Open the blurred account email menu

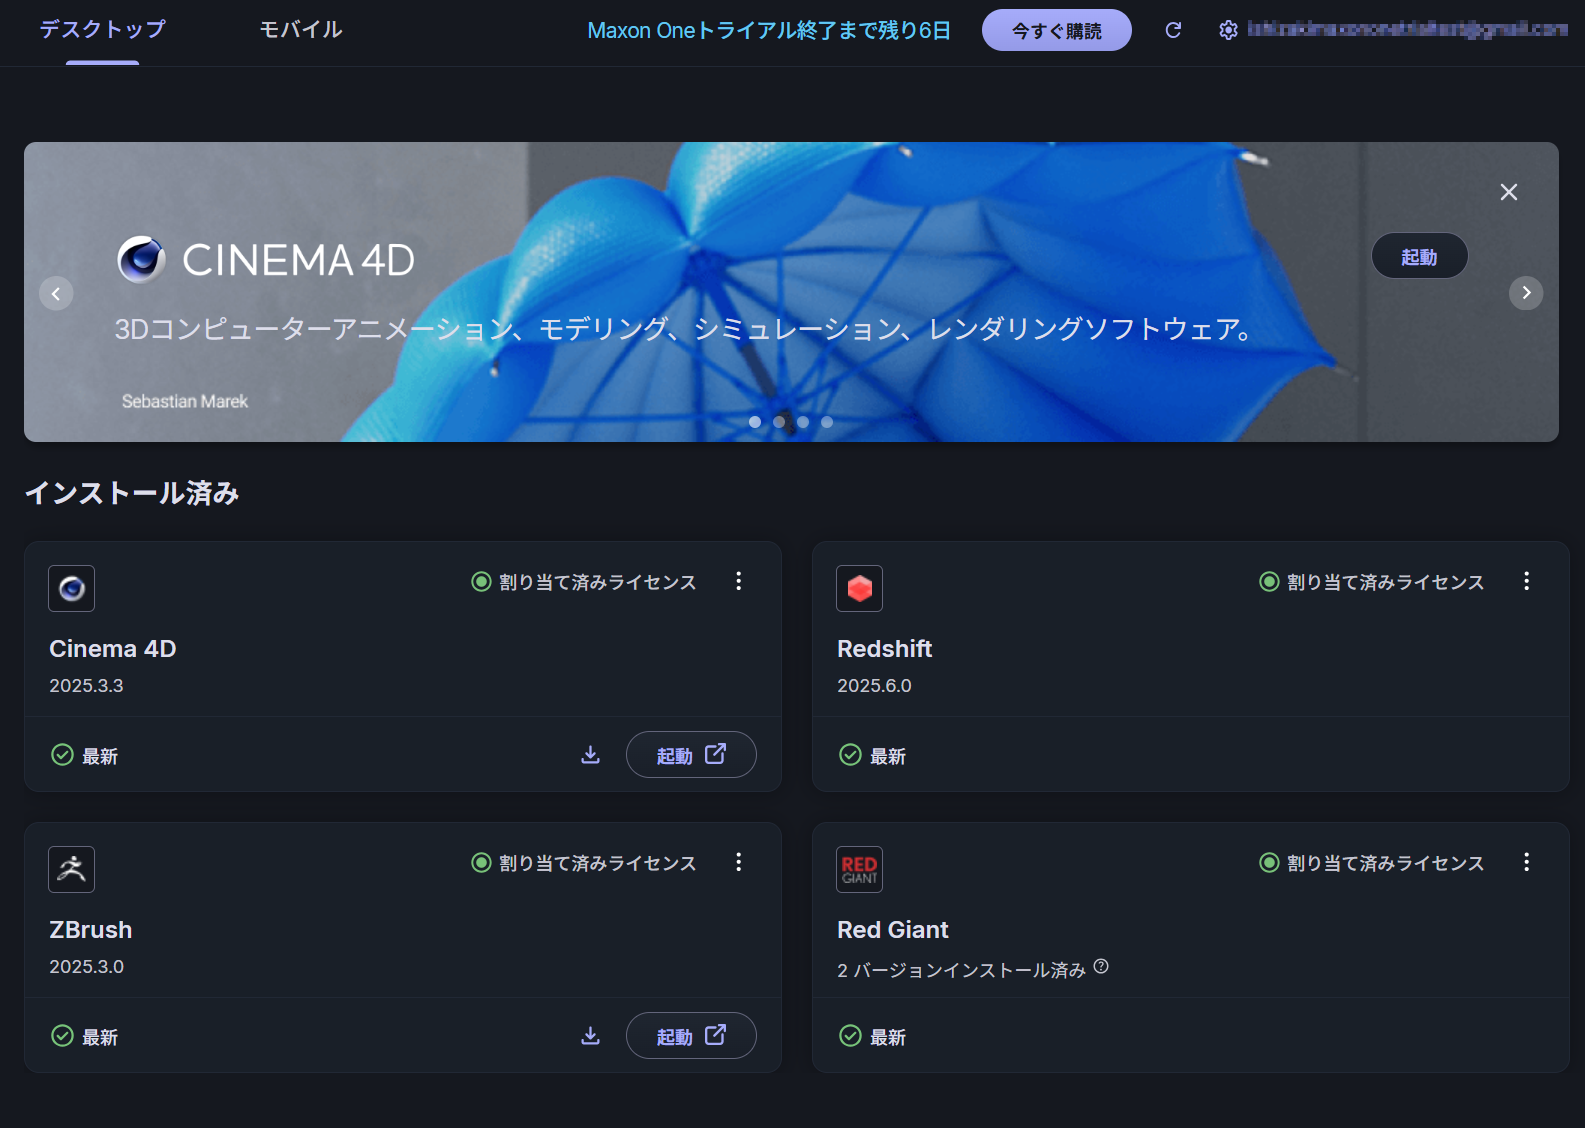coord(1408,29)
